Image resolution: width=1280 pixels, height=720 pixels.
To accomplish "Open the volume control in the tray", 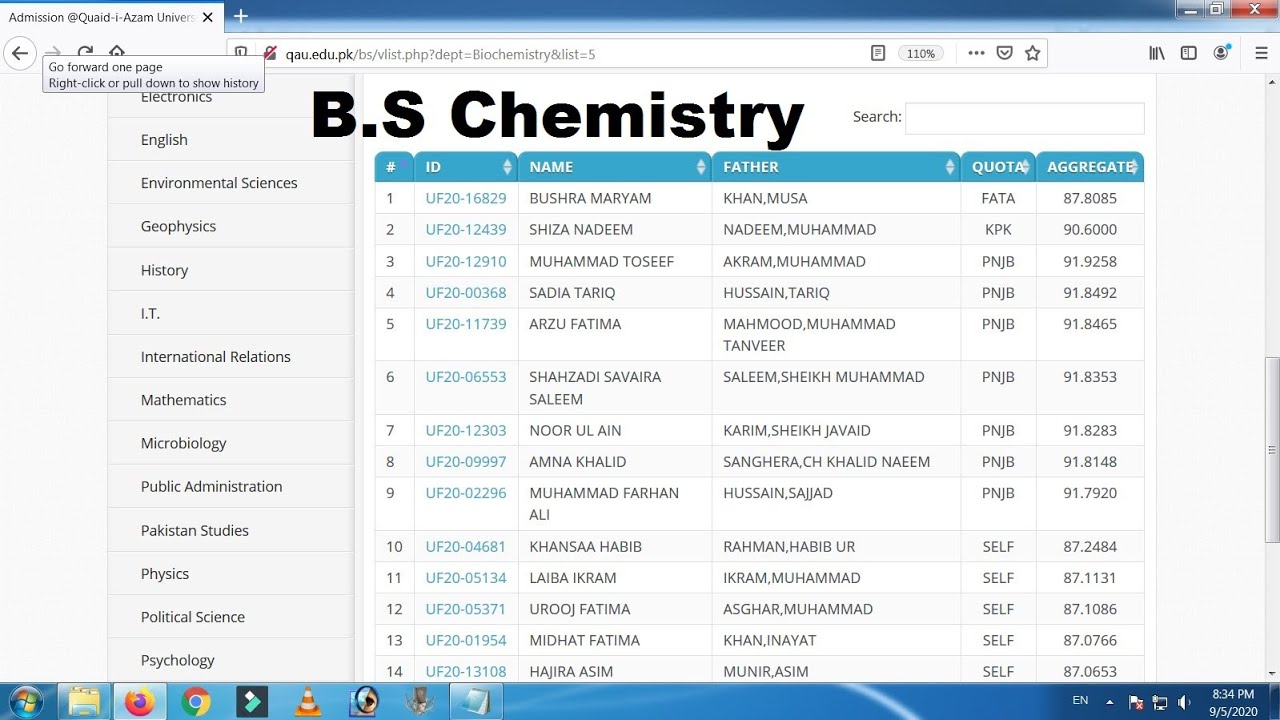I will coord(1185,702).
